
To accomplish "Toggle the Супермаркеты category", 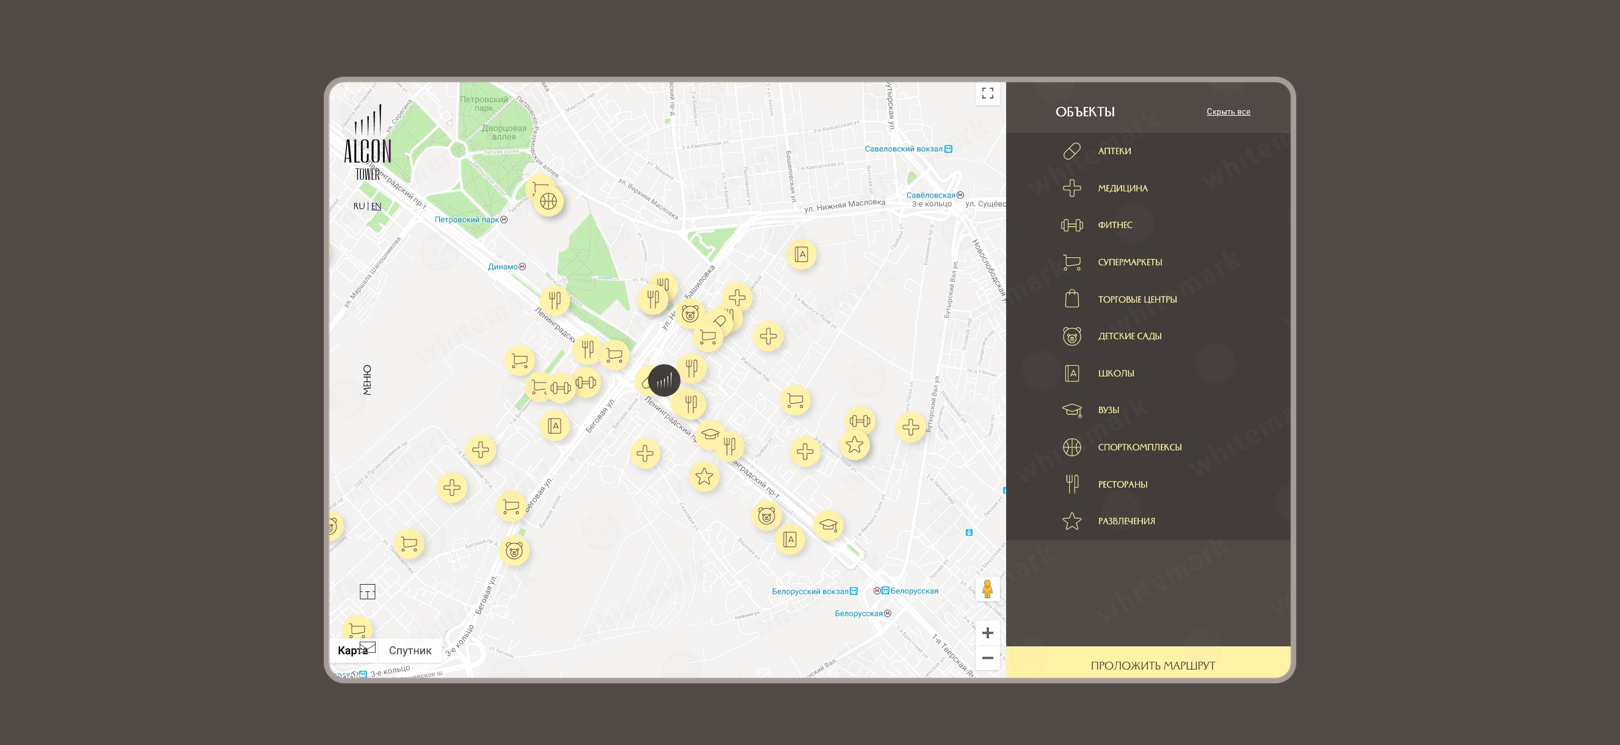I will [1129, 262].
